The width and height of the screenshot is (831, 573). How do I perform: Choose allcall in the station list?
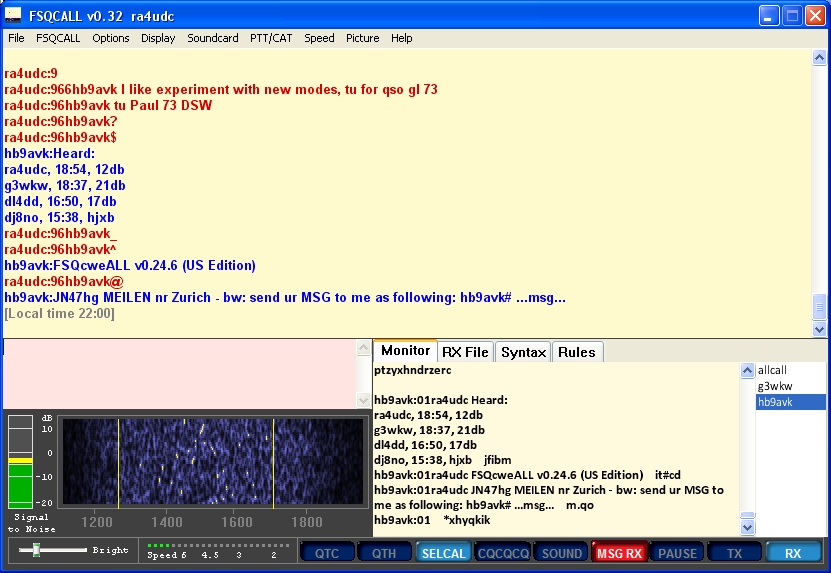[x=771, y=370]
